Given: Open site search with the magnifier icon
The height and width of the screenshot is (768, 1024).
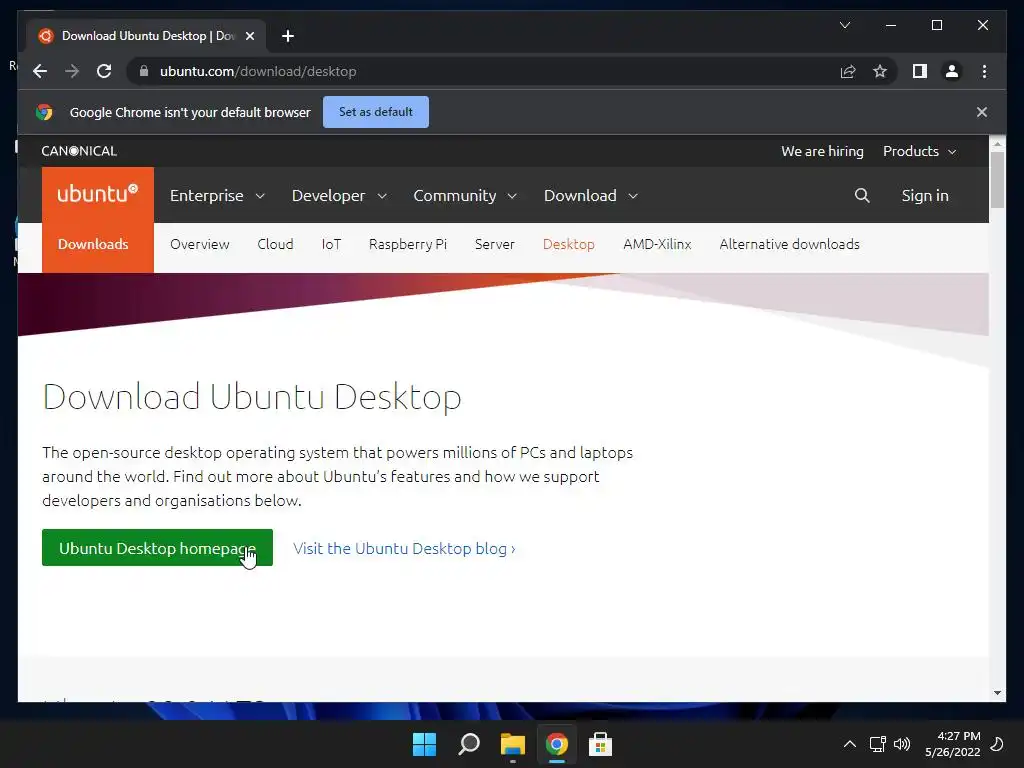Looking at the screenshot, I should click(862, 195).
